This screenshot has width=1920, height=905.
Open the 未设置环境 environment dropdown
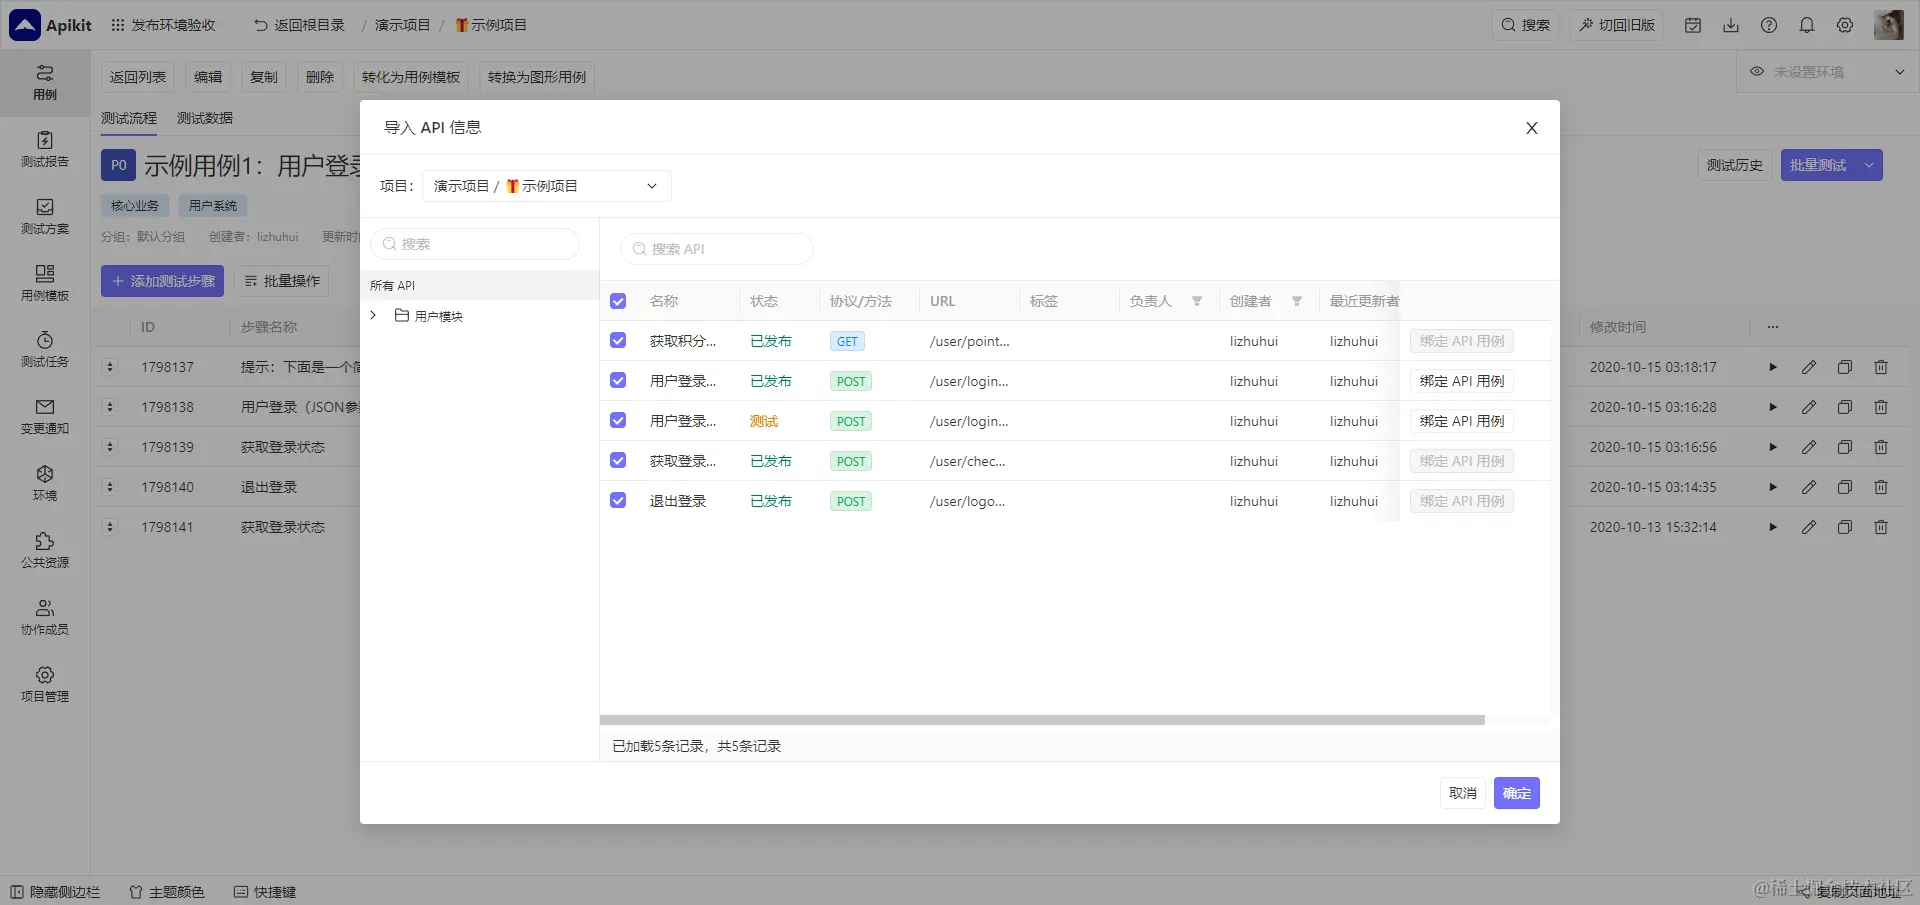coord(1827,72)
